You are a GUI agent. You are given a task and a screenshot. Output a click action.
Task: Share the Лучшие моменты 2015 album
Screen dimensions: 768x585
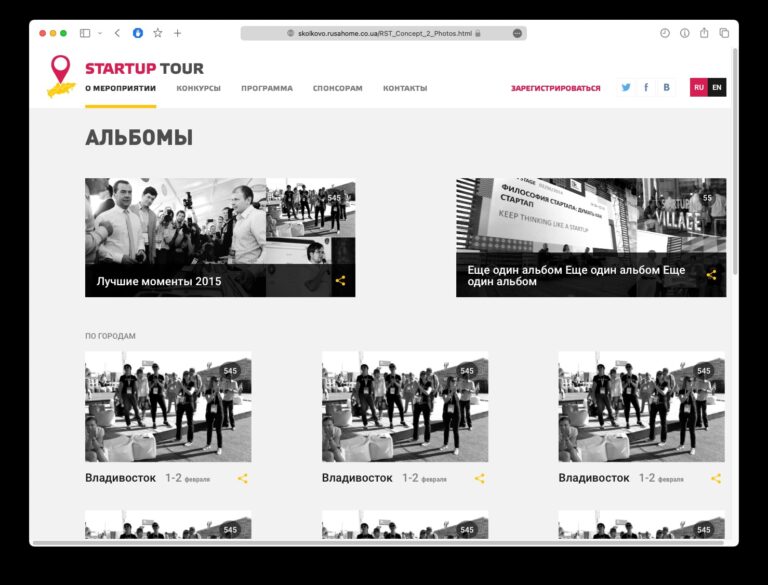click(x=340, y=281)
